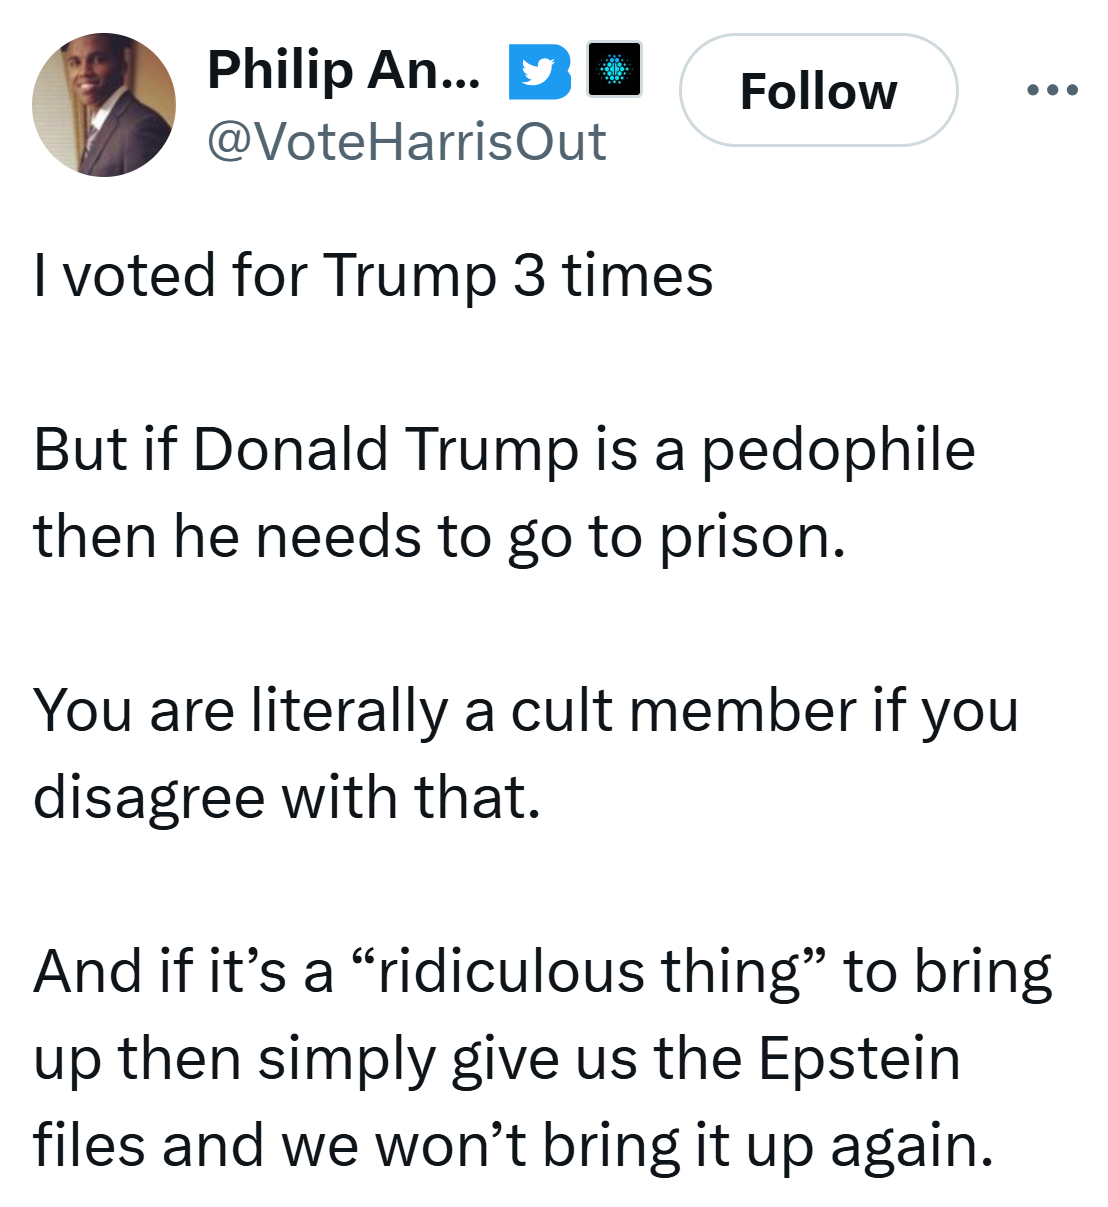Click the line "then he needs to go to prison."
The height and width of the screenshot is (1207, 1108).
click(440, 538)
